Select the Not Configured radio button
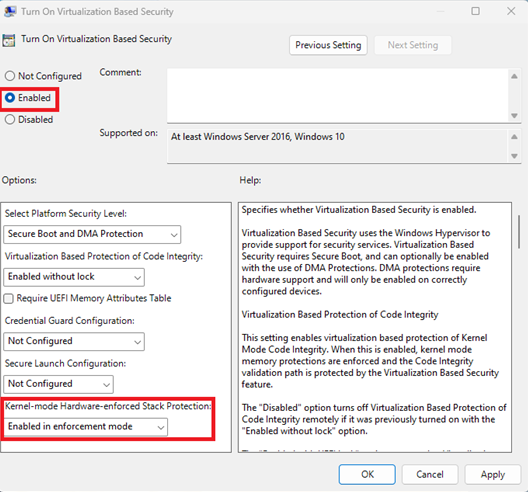Image resolution: width=528 pixels, height=492 pixels. point(10,76)
